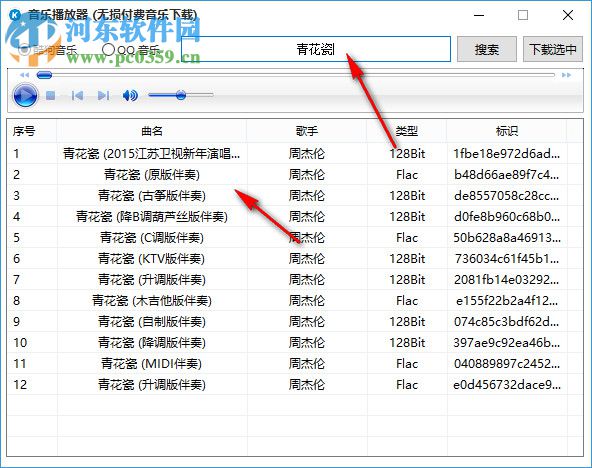
Task: Start playback with the round play button
Action: click(25, 95)
